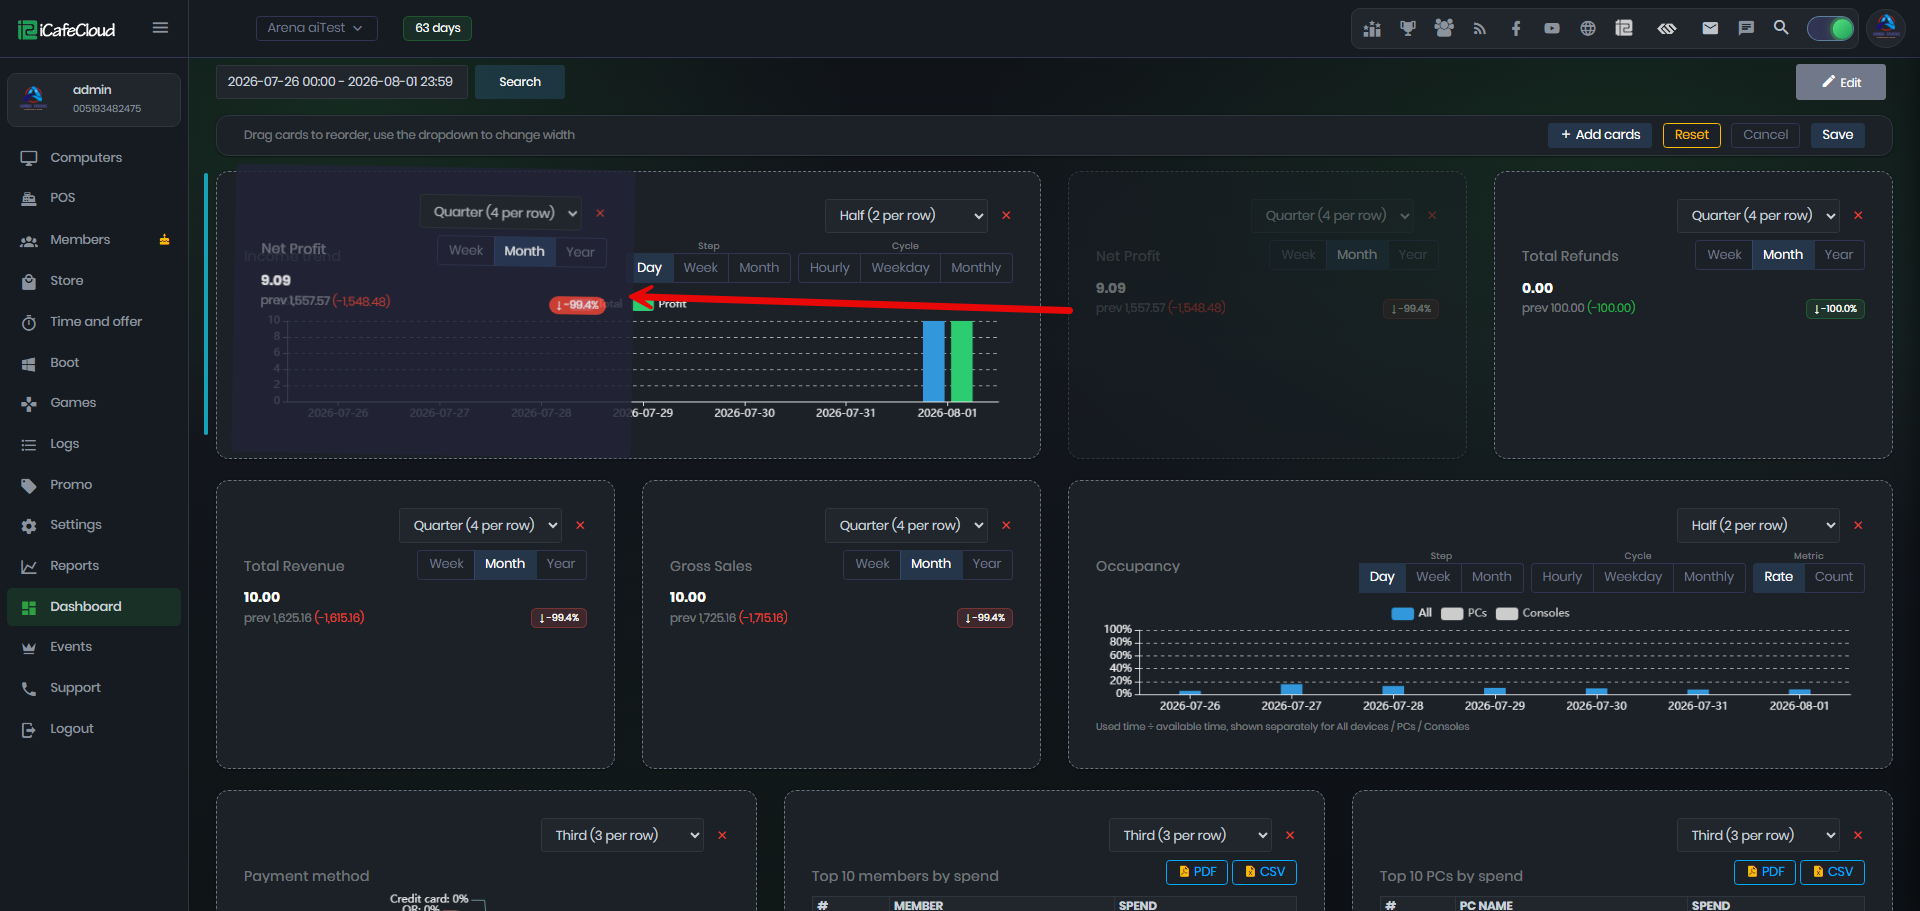Open the trophy icon in top toolbar
The image size is (1920, 911).
1408,28
